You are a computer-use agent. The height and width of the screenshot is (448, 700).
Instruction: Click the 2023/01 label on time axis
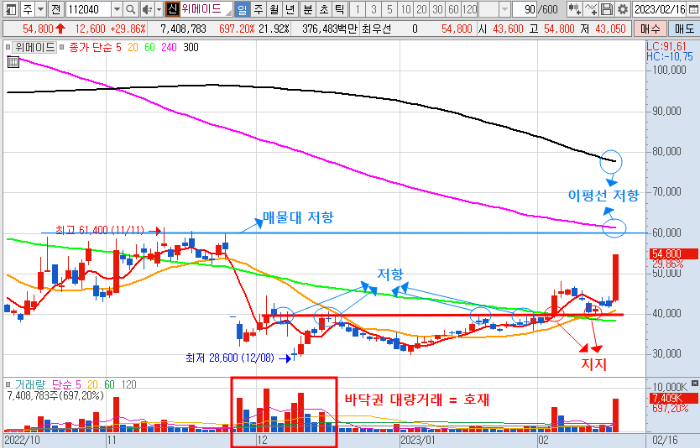(417, 440)
